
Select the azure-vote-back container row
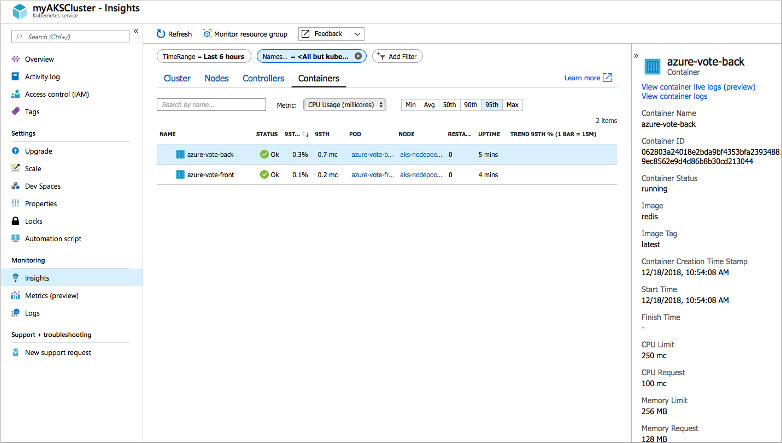point(387,154)
